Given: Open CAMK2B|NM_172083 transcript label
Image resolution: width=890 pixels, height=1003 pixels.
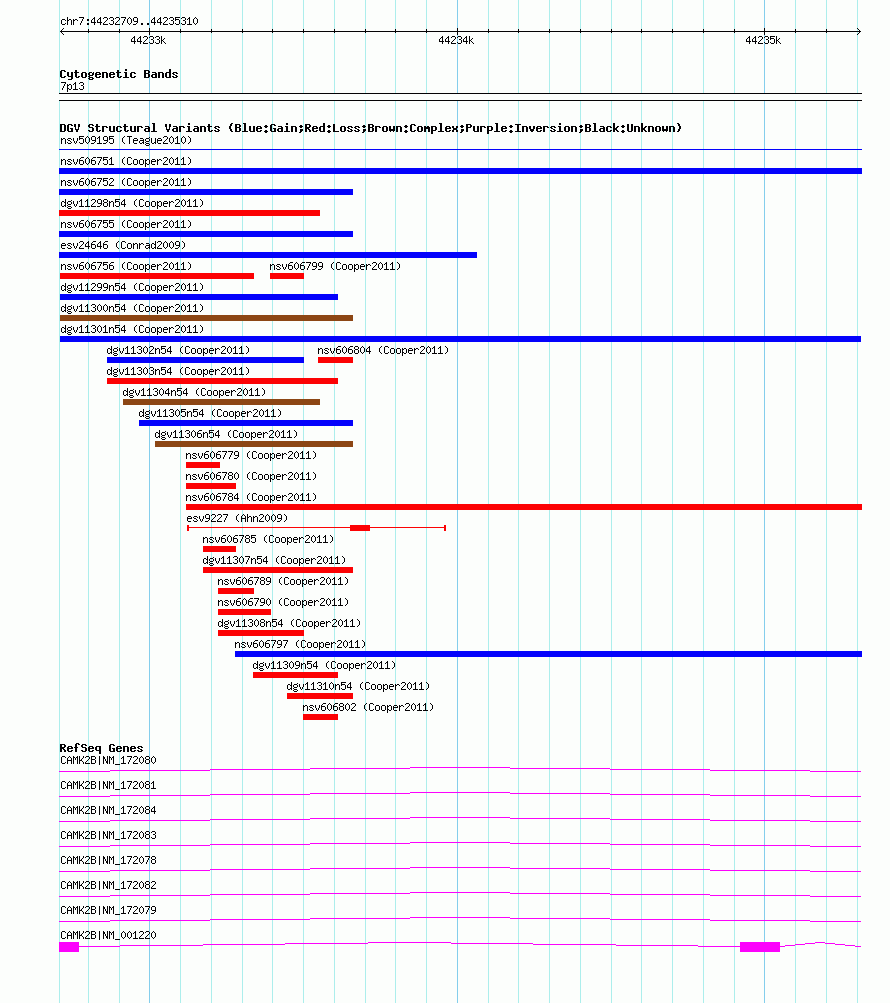Looking at the screenshot, I should (108, 835).
